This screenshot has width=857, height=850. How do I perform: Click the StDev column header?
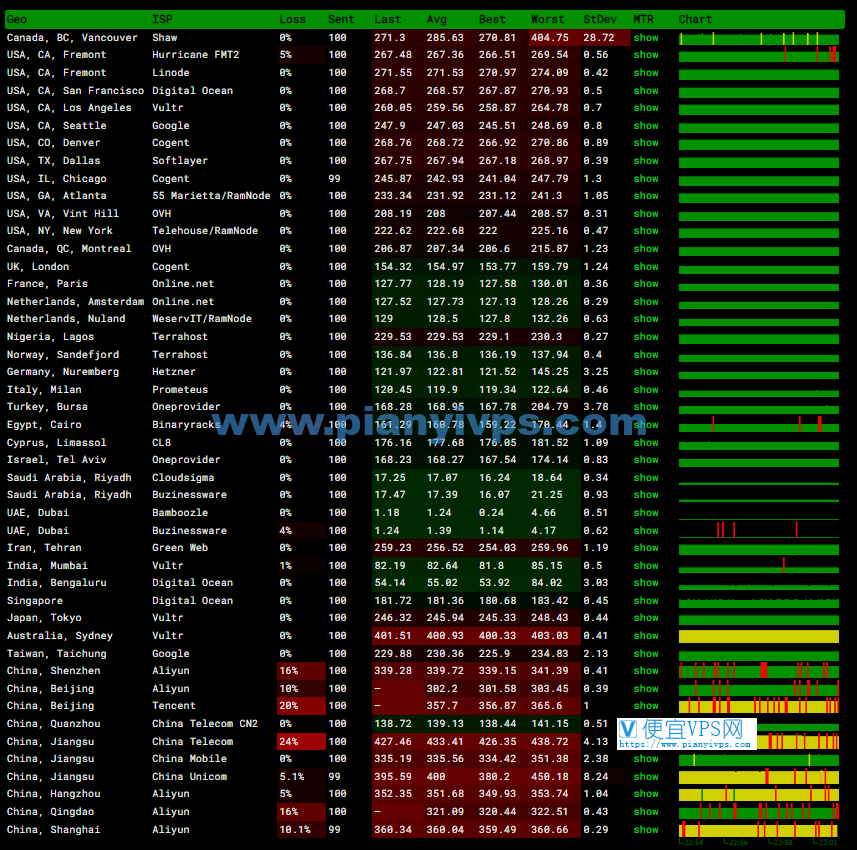point(600,20)
